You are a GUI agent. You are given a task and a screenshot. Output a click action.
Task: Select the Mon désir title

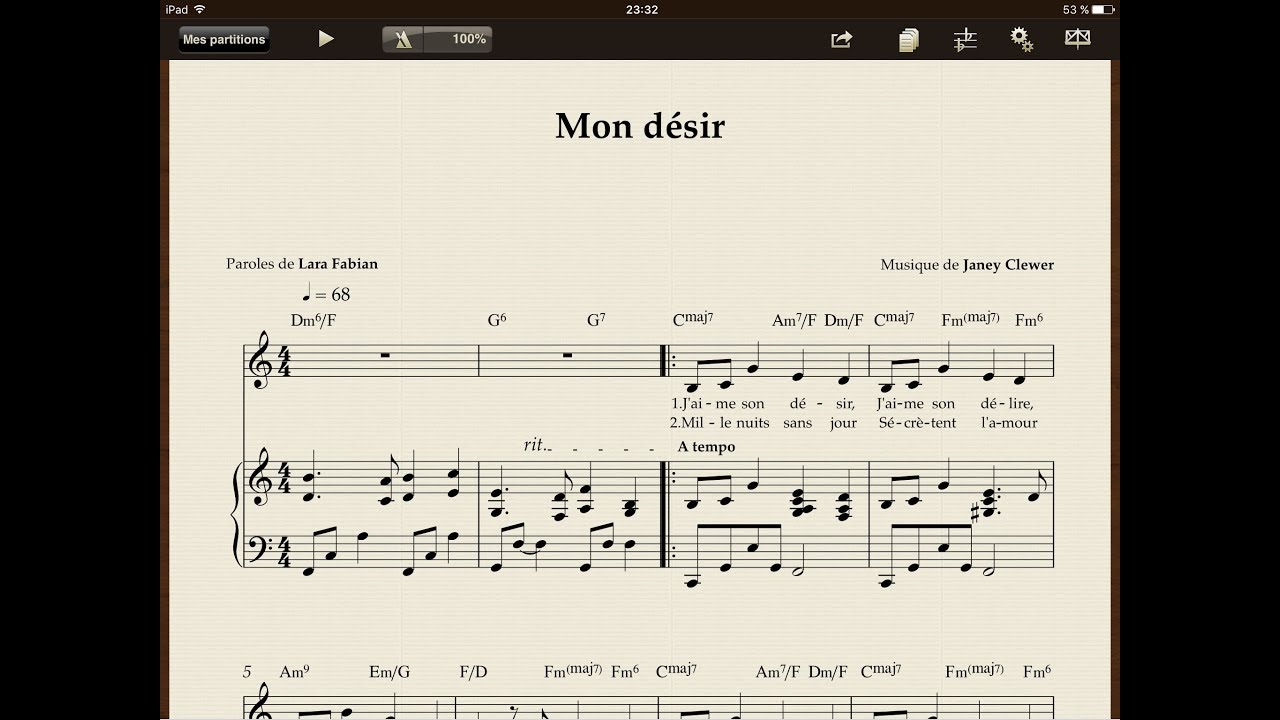pos(640,126)
